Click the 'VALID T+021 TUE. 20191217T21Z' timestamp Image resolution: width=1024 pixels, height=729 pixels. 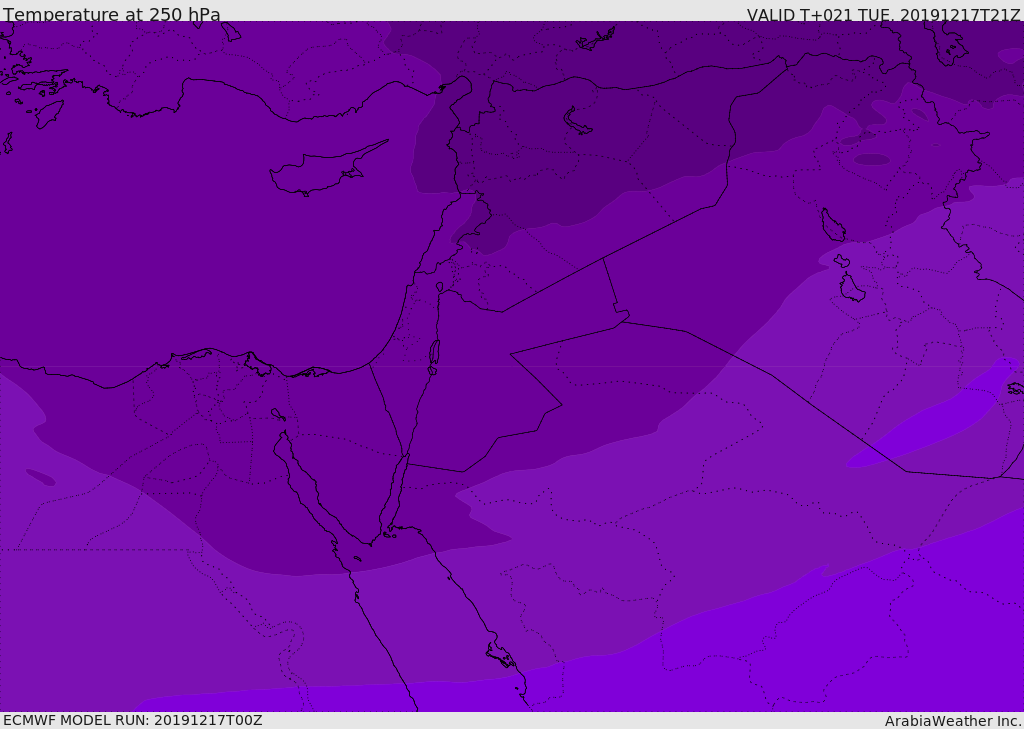884,15
